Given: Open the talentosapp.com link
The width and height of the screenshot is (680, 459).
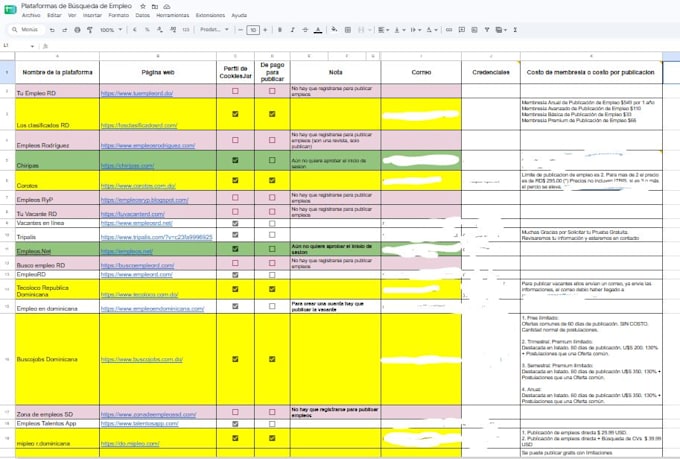Looking at the screenshot, I should 140,423.
